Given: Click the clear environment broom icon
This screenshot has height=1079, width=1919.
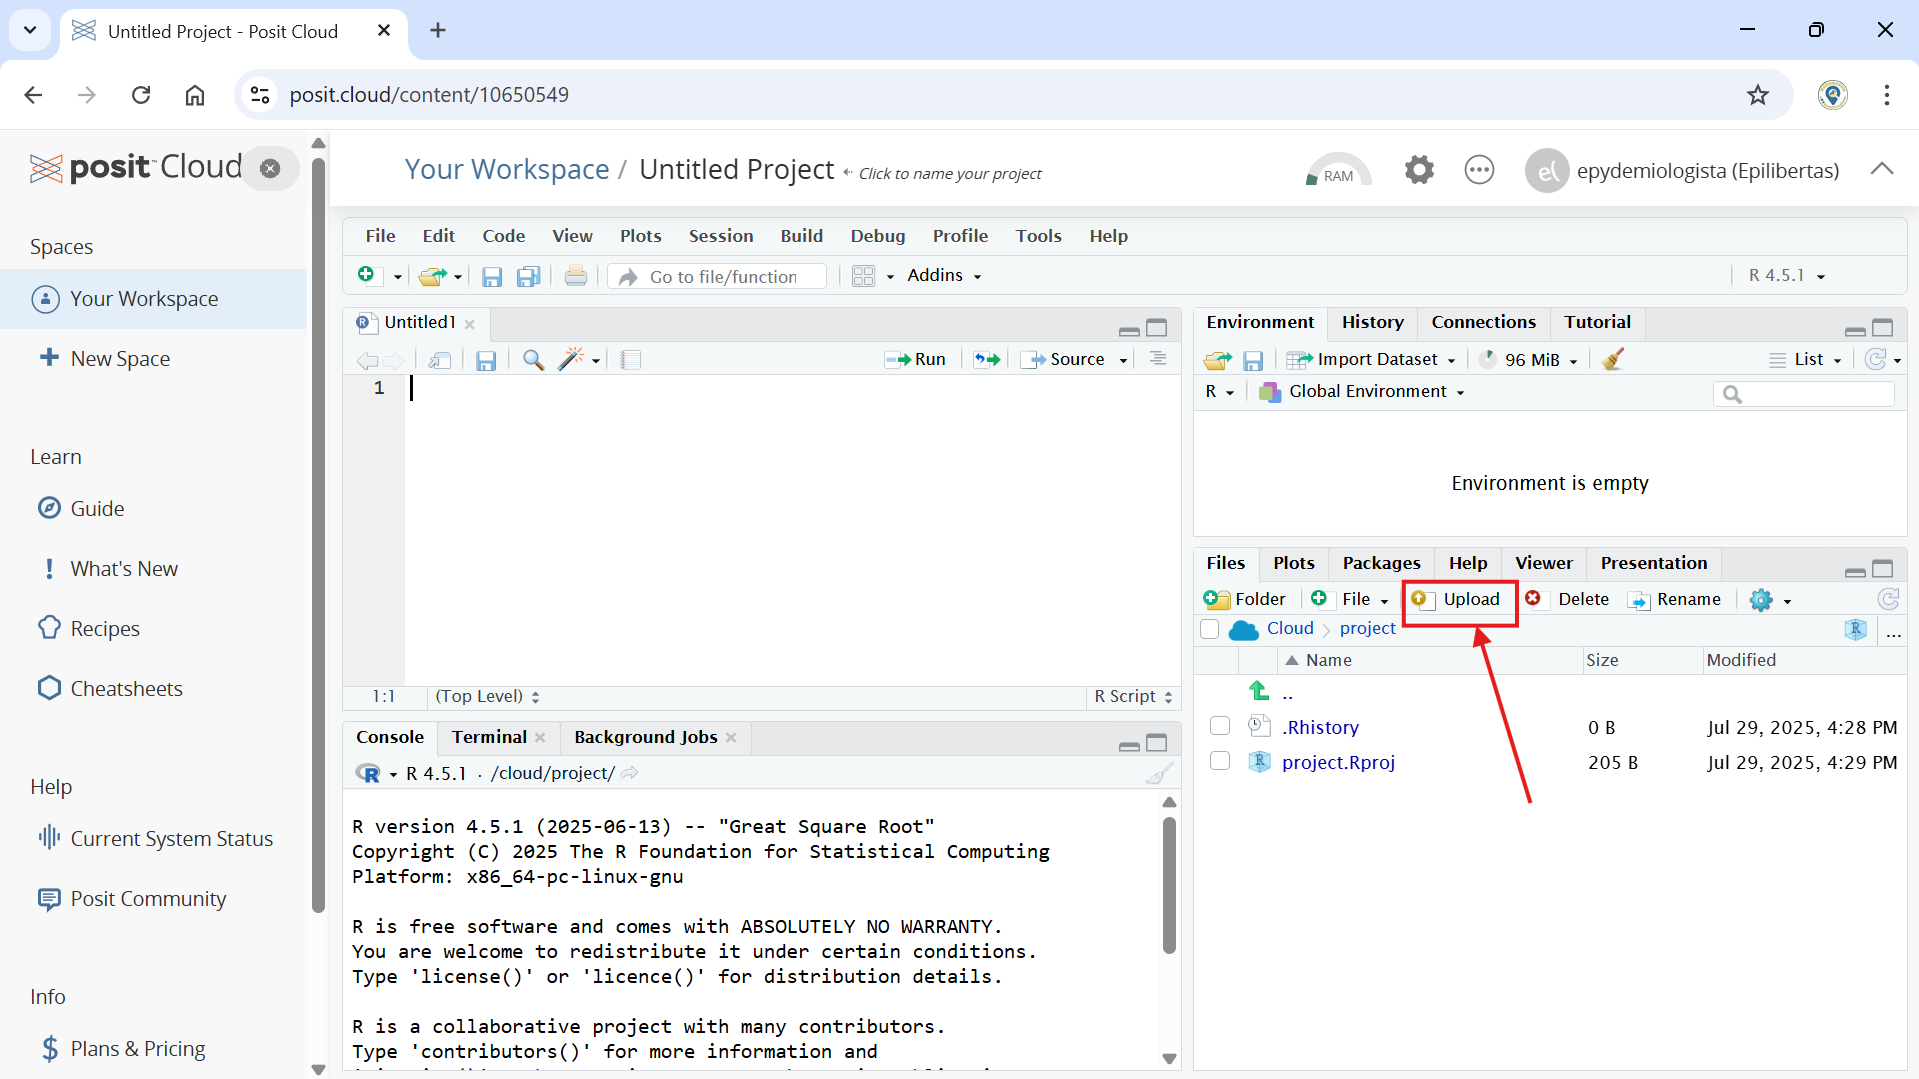Looking at the screenshot, I should (x=1612, y=360).
